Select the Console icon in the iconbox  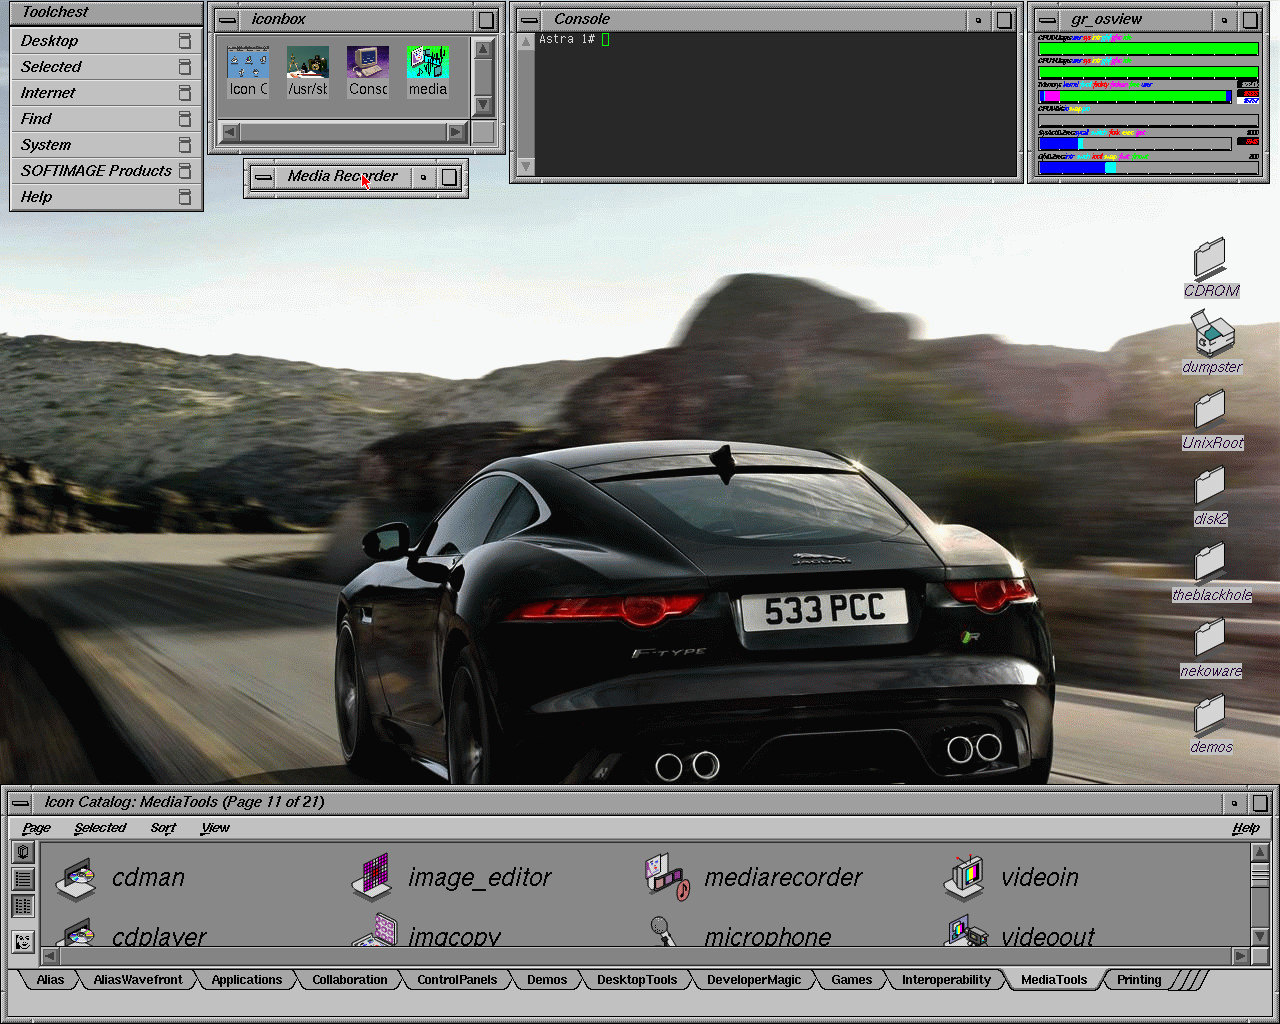point(367,64)
